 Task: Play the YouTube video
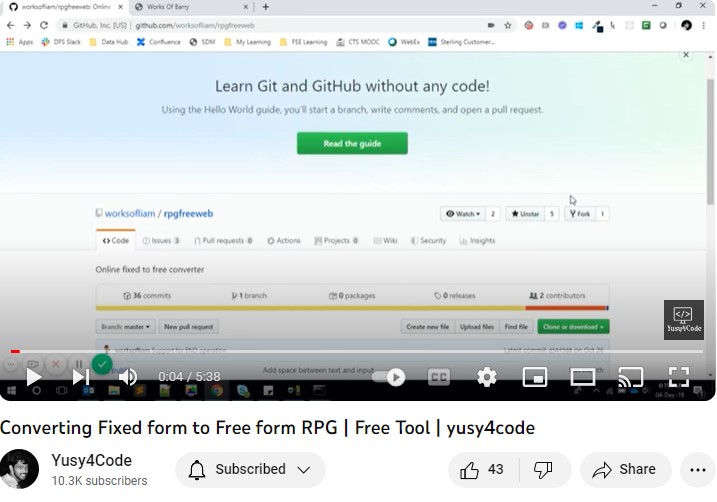click(34, 377)
